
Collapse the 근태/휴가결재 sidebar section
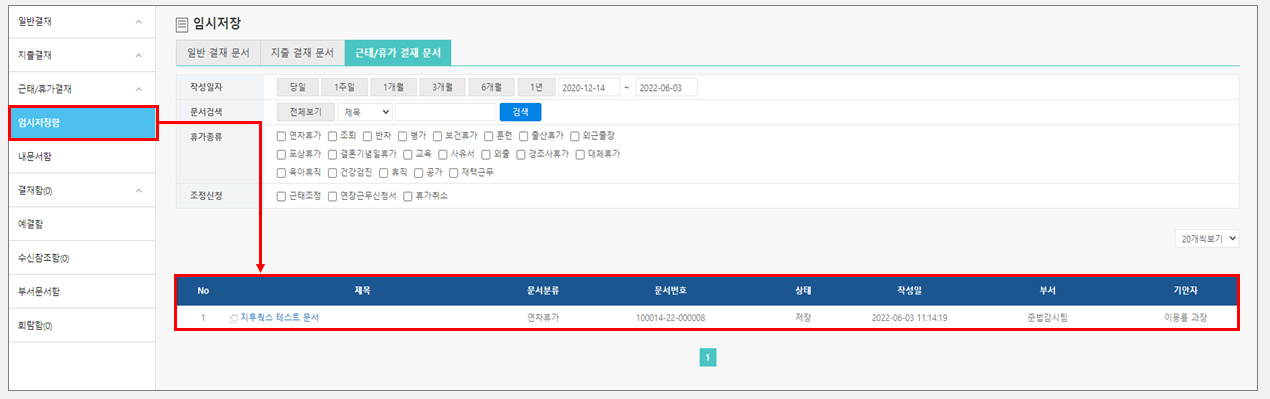coord(139,89)
